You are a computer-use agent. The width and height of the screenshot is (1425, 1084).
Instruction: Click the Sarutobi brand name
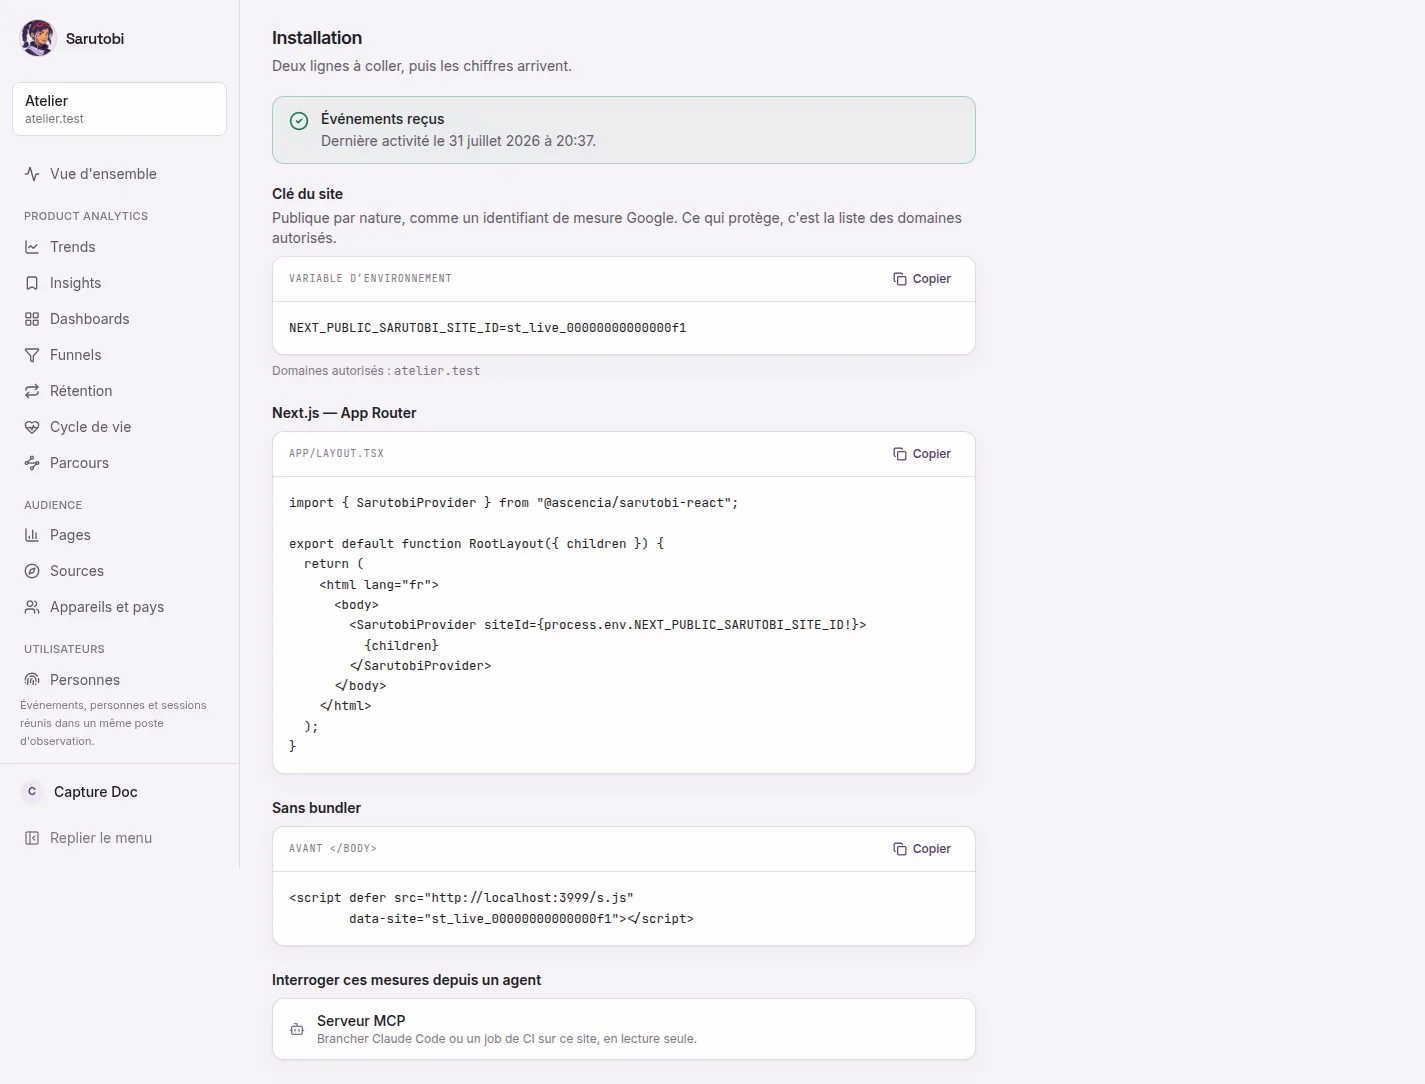pyautogui.click(x=95, y=39)
